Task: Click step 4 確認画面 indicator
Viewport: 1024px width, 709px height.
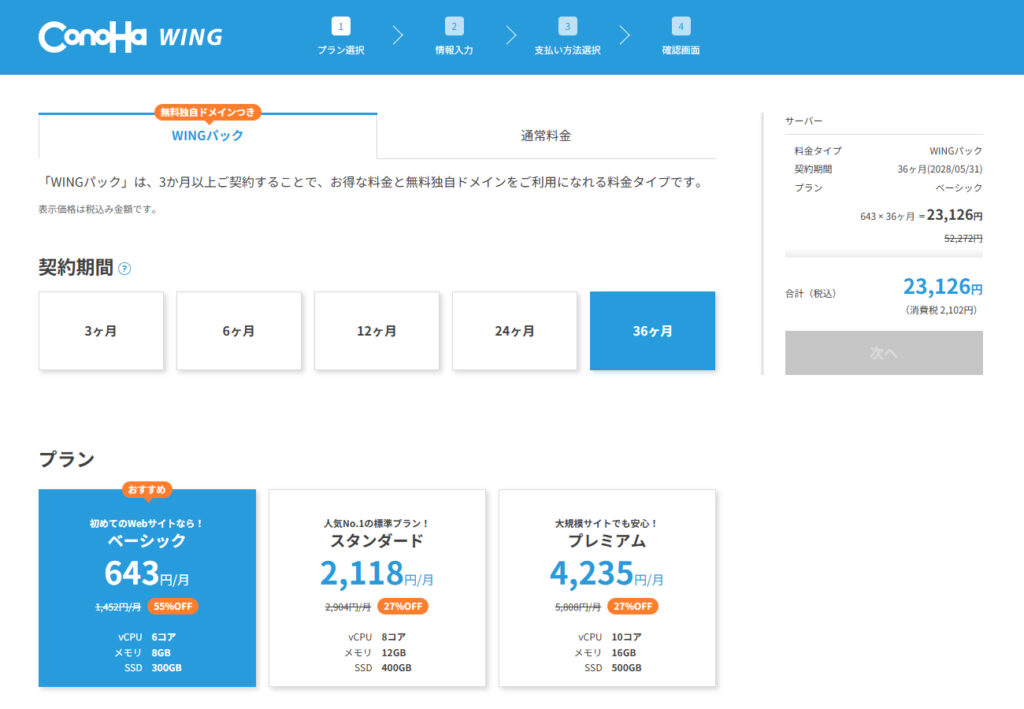Action: coord(681,36)
